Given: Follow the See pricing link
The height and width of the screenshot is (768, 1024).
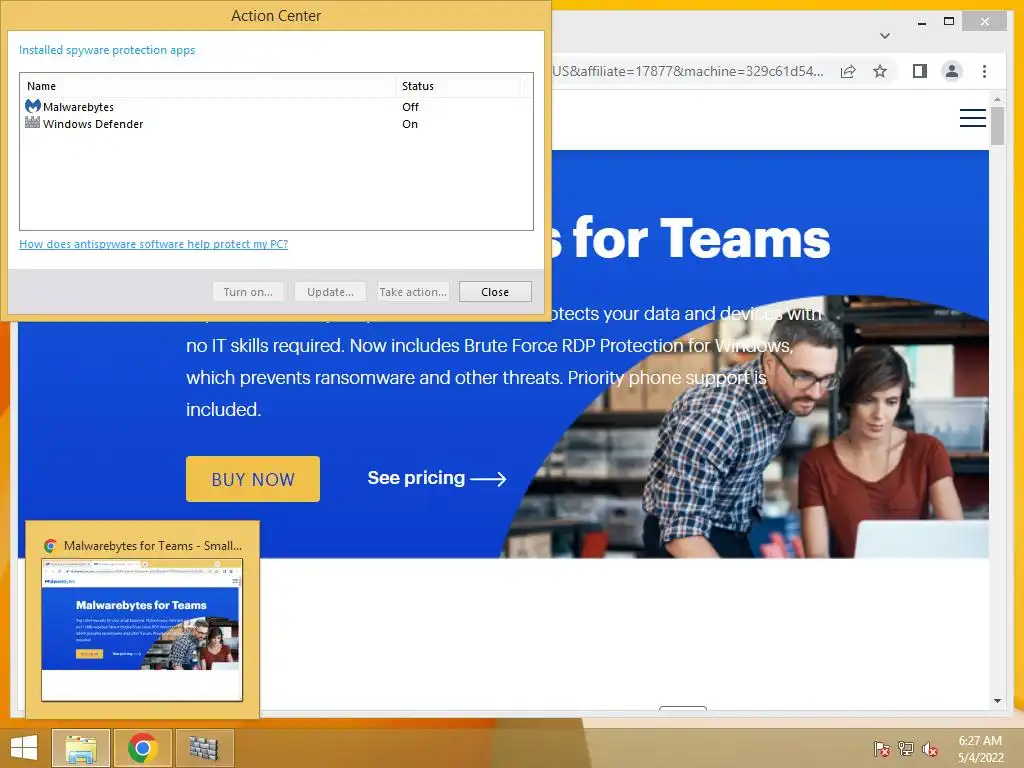Looking at the screenshot, I should (x=436, y=478).
